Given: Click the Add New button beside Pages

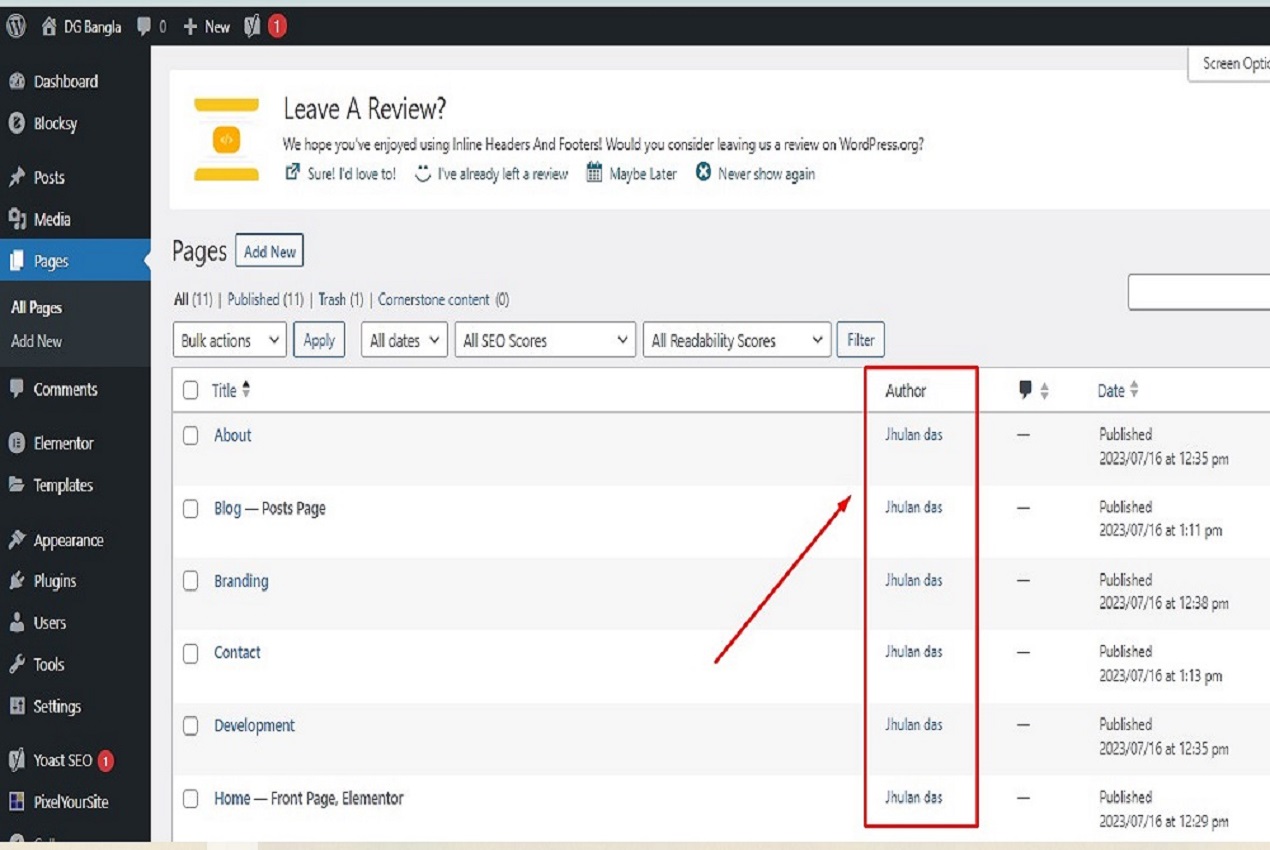Looking at the screenshot, I should click(269, 252).
